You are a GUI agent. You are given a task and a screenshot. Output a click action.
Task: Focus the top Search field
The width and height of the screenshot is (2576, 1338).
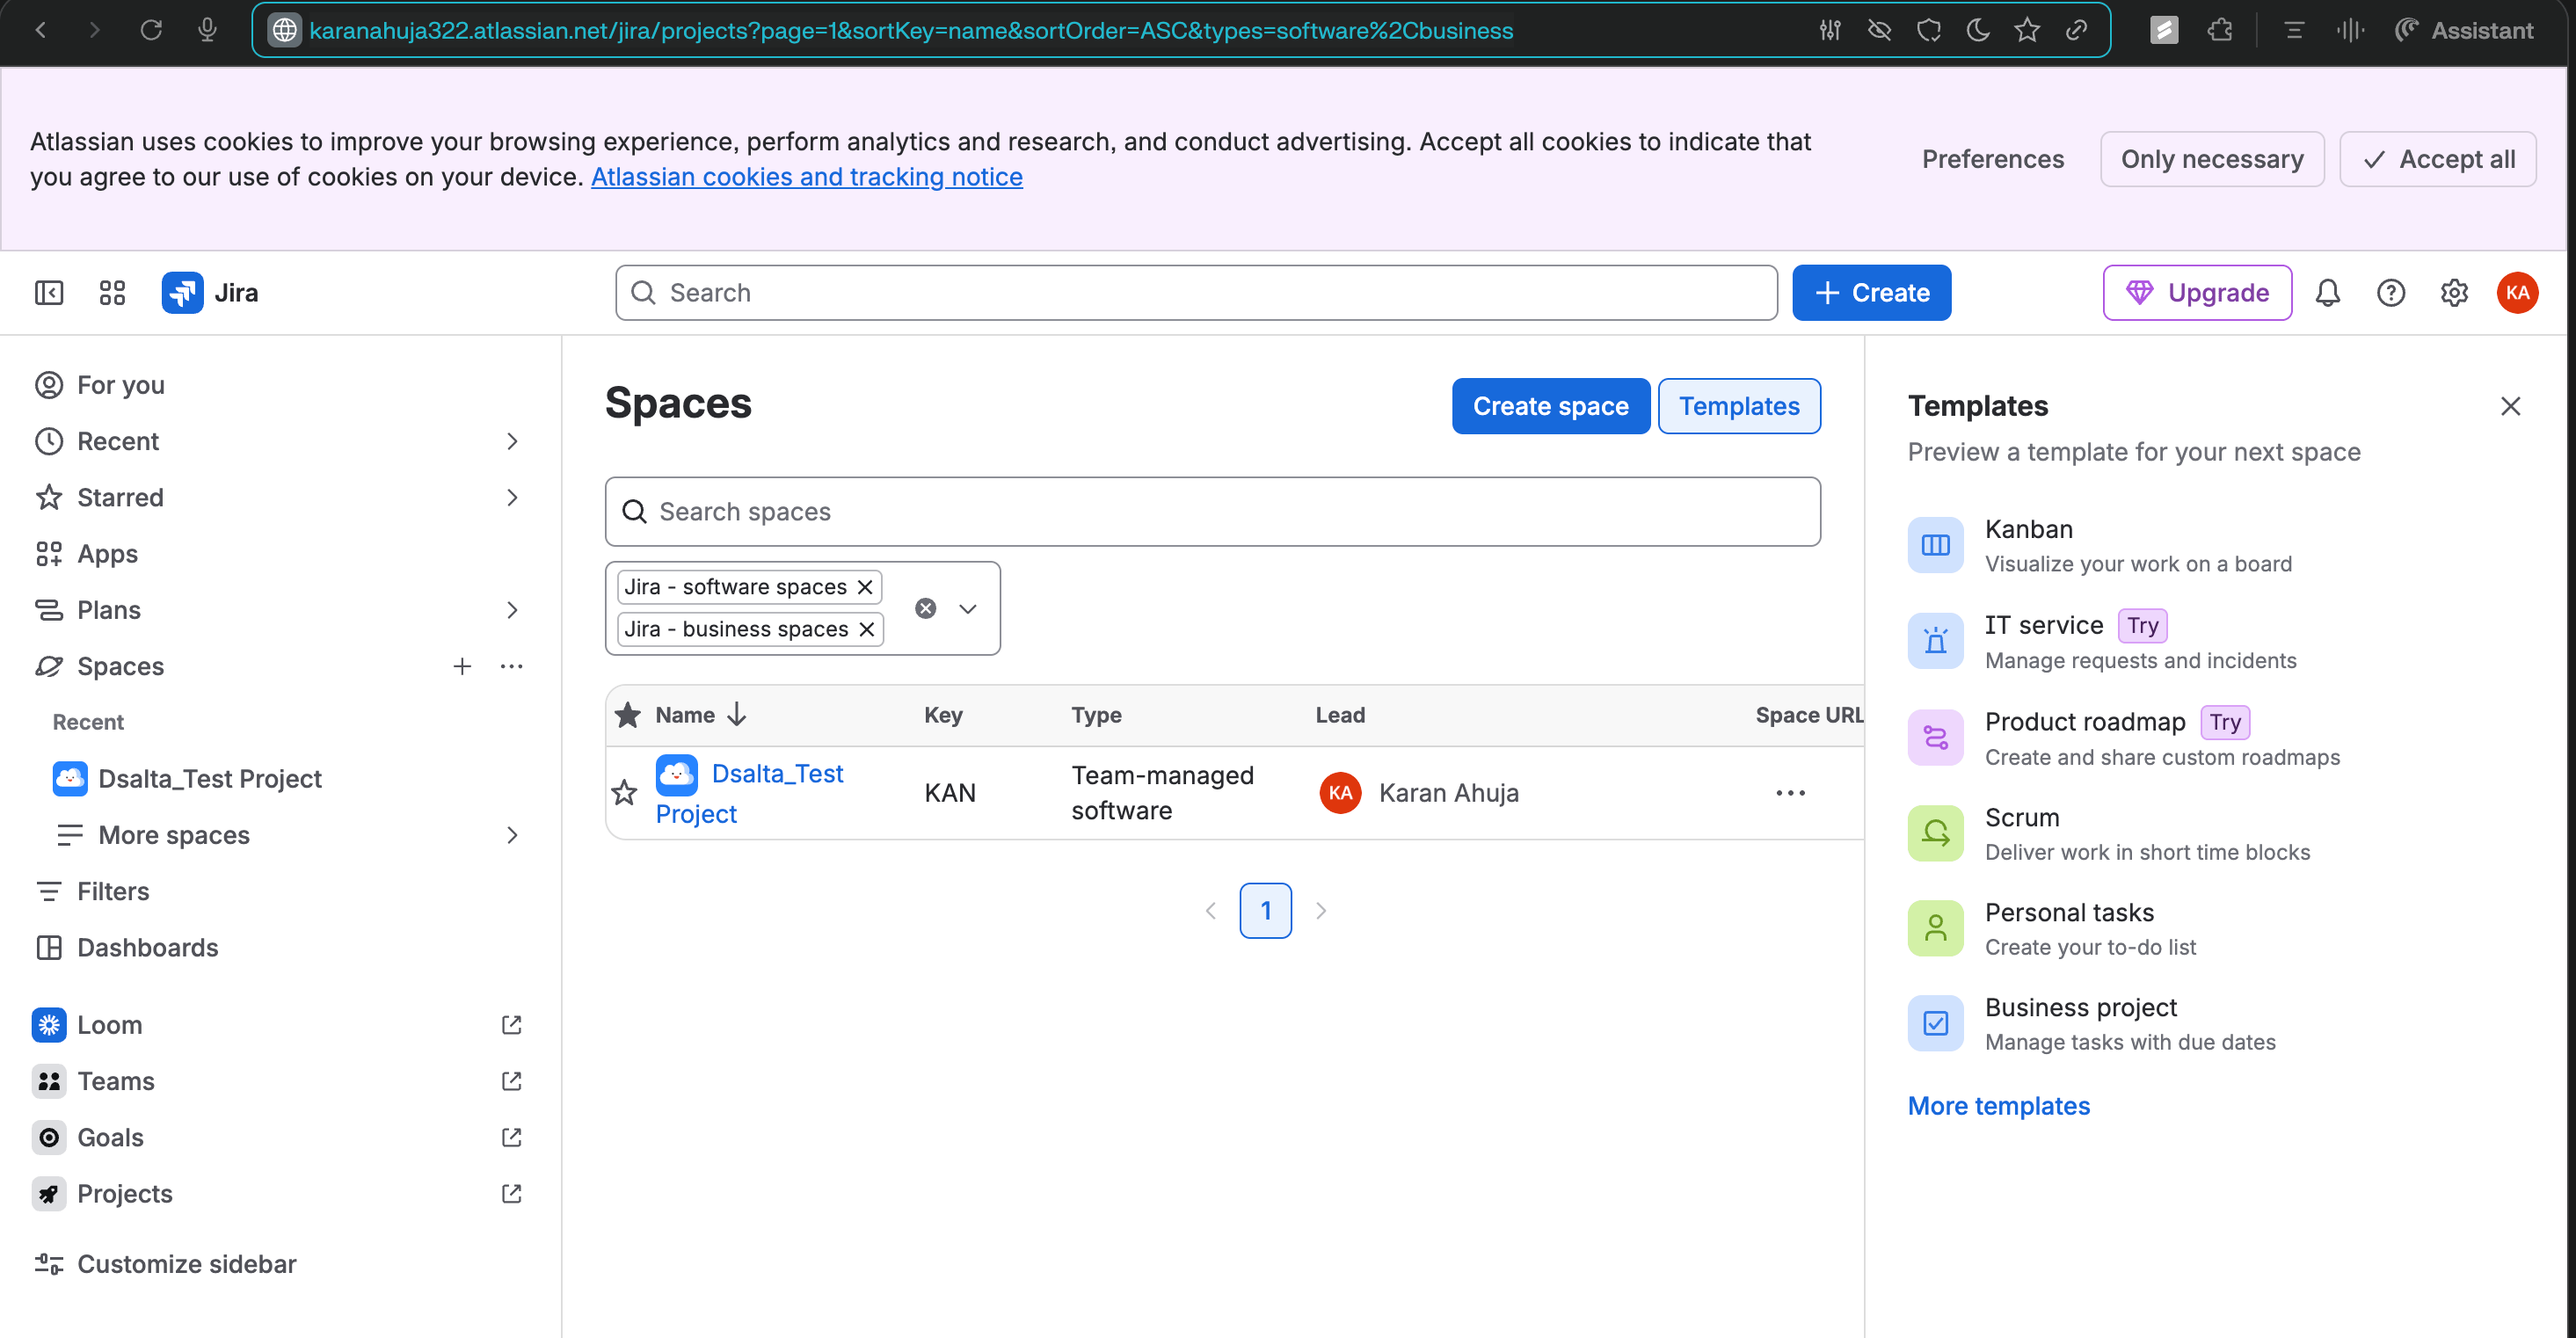(x=1196, y=293)
